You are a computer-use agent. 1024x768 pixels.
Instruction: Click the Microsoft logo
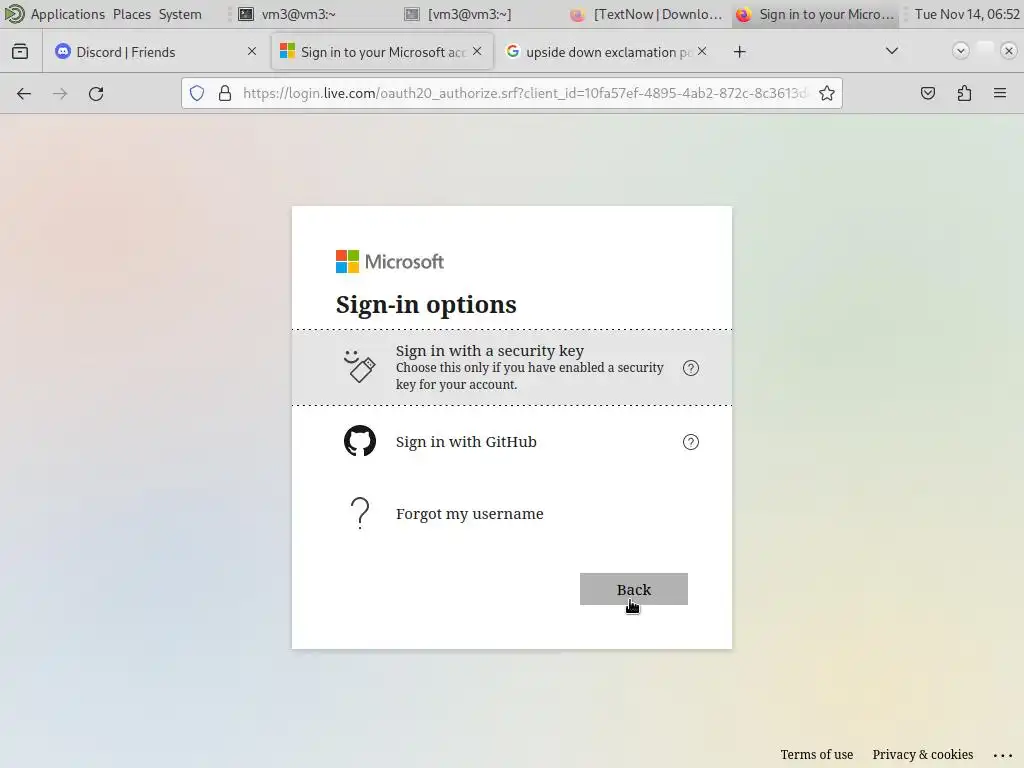tap(390, 261)
